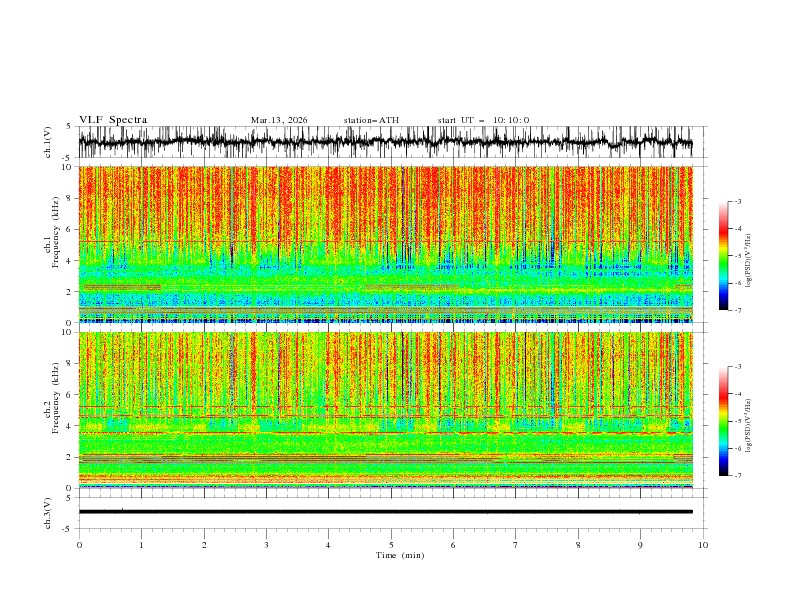Click the ch.2 colorbar log(PSD) label
792x612 pixels.
point(749,426)
